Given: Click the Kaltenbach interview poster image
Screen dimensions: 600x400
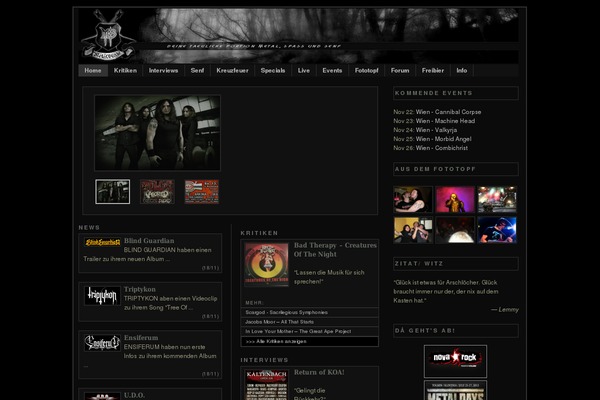Looking at the screenshot, I should pyautogui.click(x=266, y=385).
